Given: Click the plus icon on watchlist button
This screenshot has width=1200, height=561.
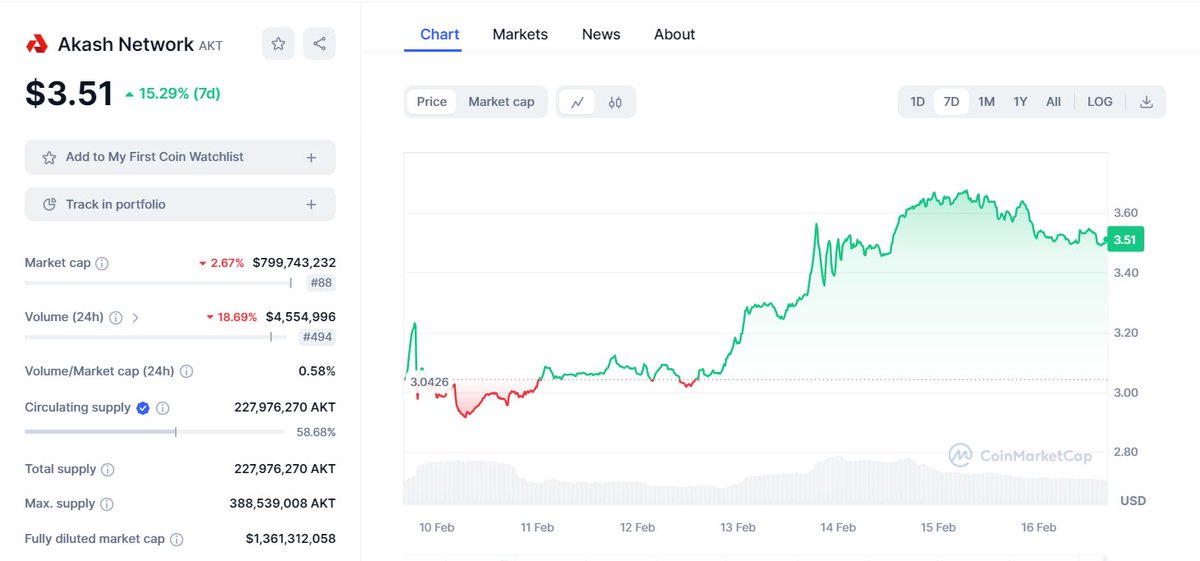Looking at the screenshot, I should click(x=311, y=158).
